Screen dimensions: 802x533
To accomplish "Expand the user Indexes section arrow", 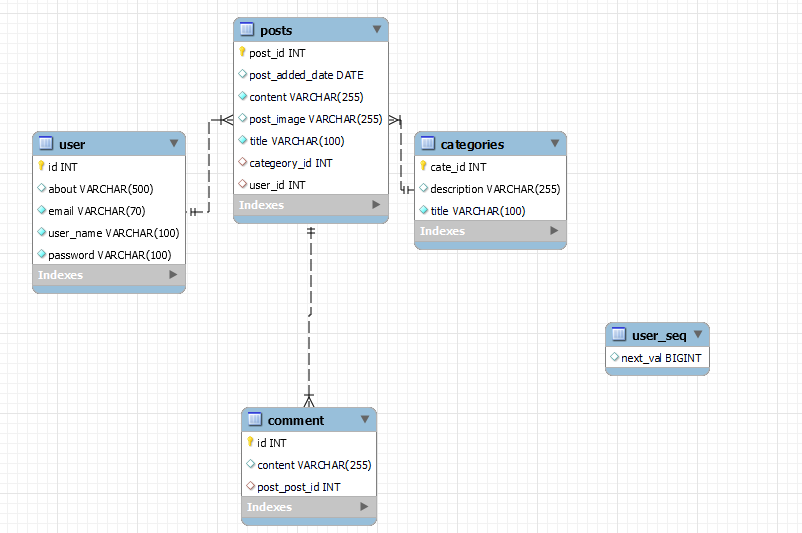I will tap(173, 275).
